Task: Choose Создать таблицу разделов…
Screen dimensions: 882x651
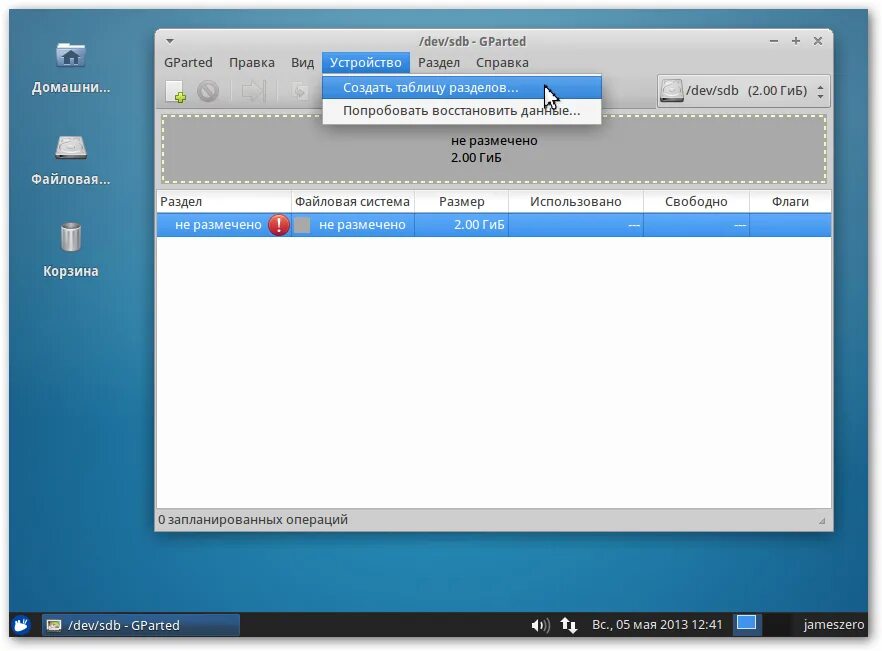Action: click(462, 88)
